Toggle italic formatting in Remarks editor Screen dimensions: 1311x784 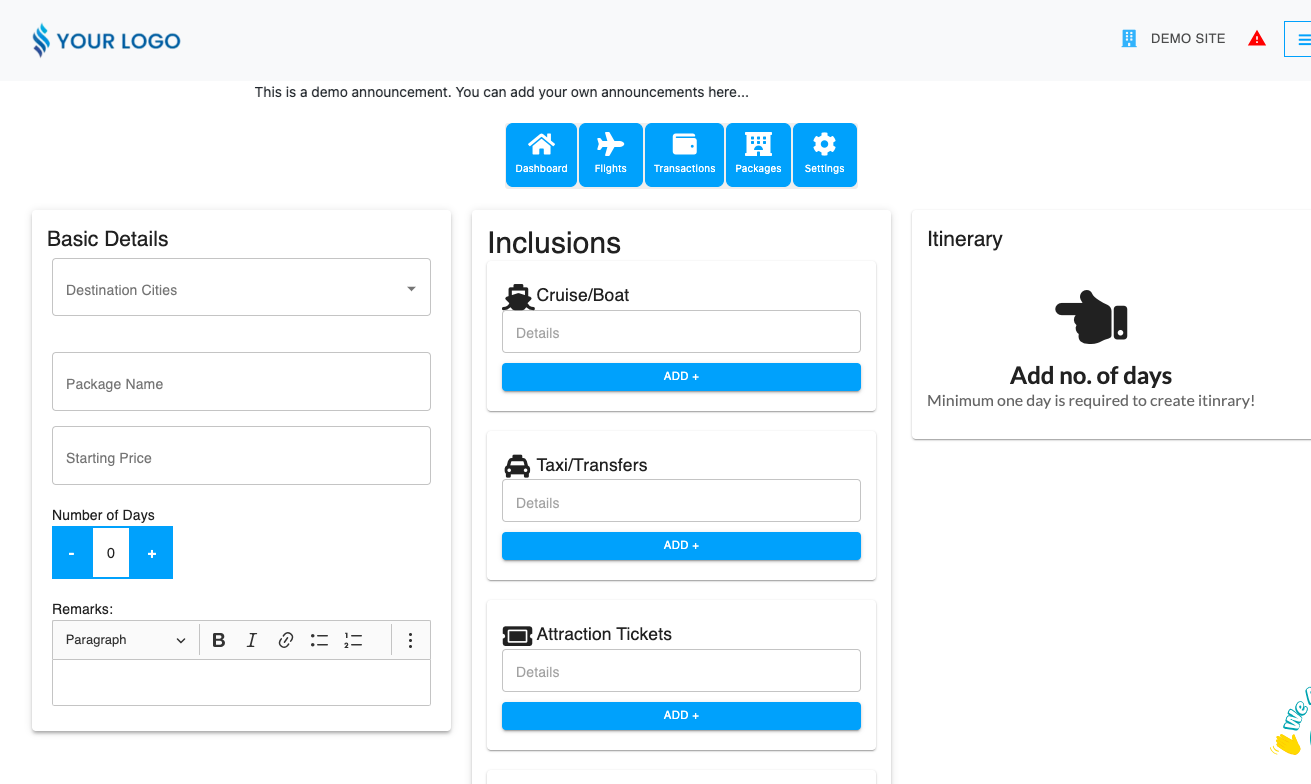252,640
